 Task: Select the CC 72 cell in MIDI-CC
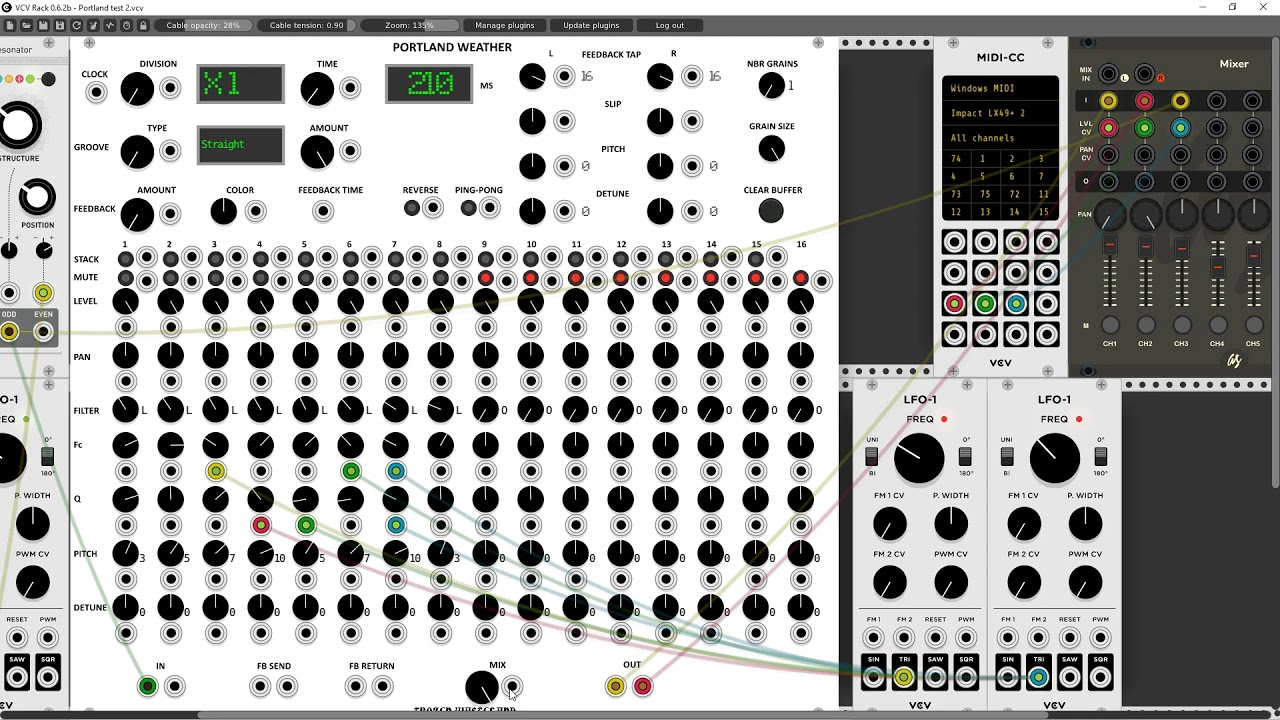pos(1015,194)
